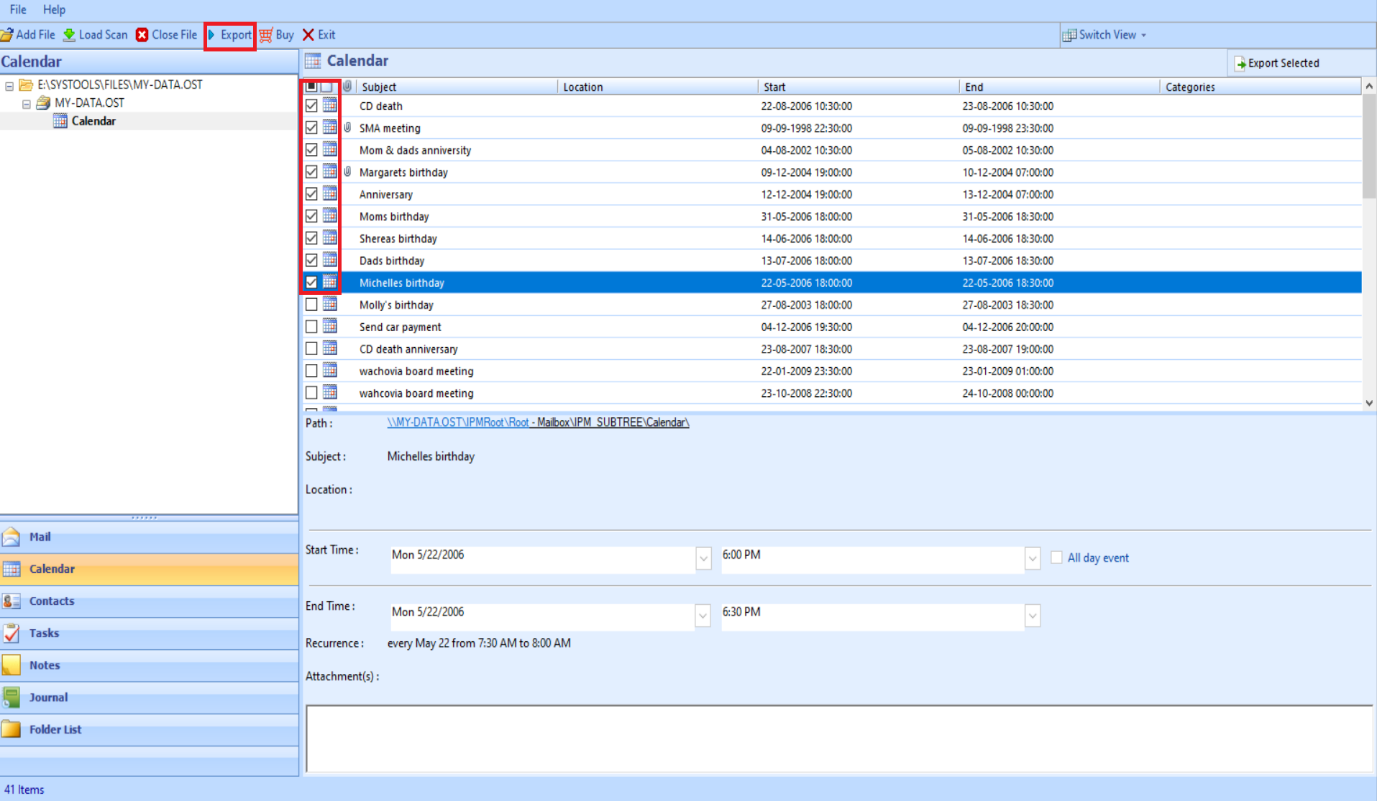The height and width of the screenshot is (801, 1377).
Task: Check the Send car payment checkbox
Action: coord(311,326)
